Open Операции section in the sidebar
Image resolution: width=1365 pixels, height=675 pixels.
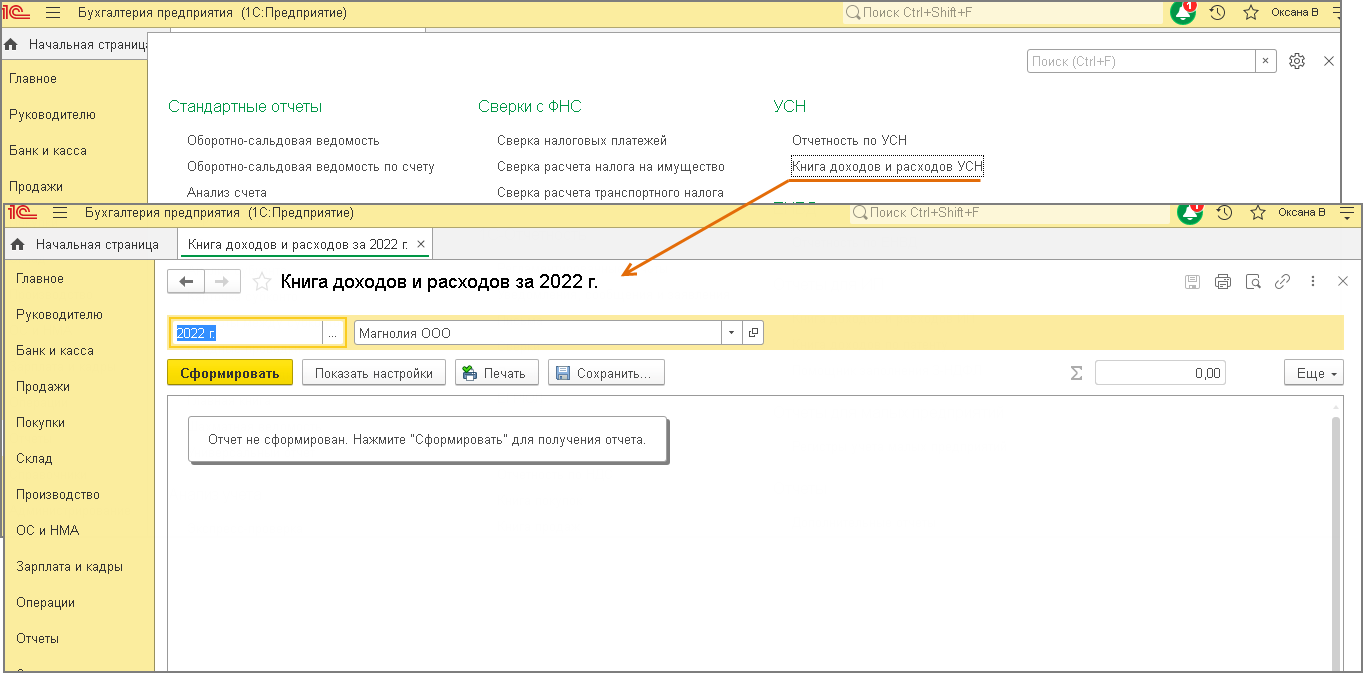pos(46,603)
